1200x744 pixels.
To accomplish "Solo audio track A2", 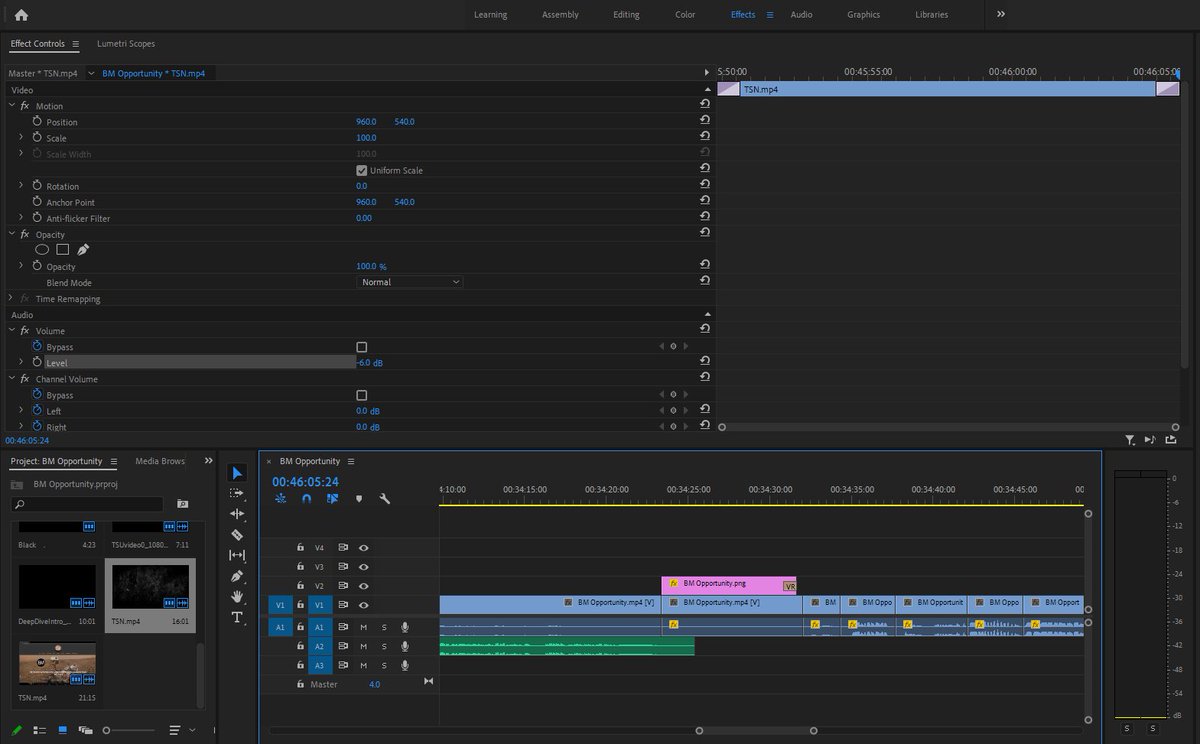I will point(384,646).
